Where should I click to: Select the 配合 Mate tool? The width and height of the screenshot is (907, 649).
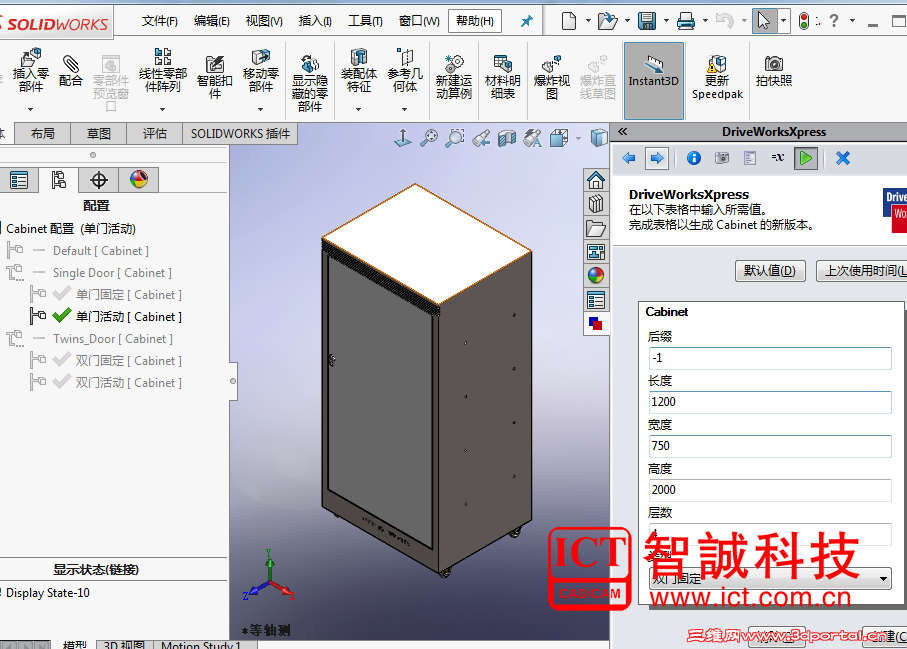[69, 70]
